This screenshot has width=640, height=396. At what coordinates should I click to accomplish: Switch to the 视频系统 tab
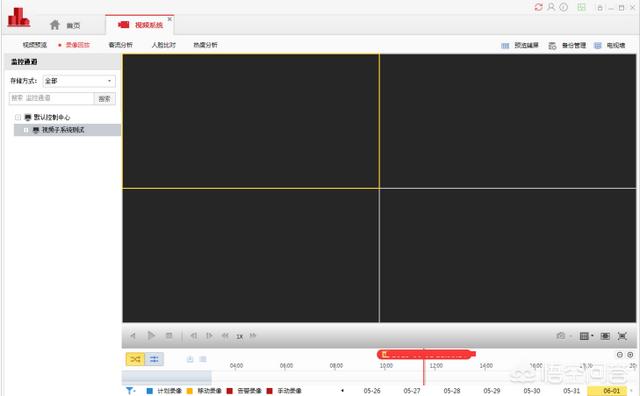[140, 25]
